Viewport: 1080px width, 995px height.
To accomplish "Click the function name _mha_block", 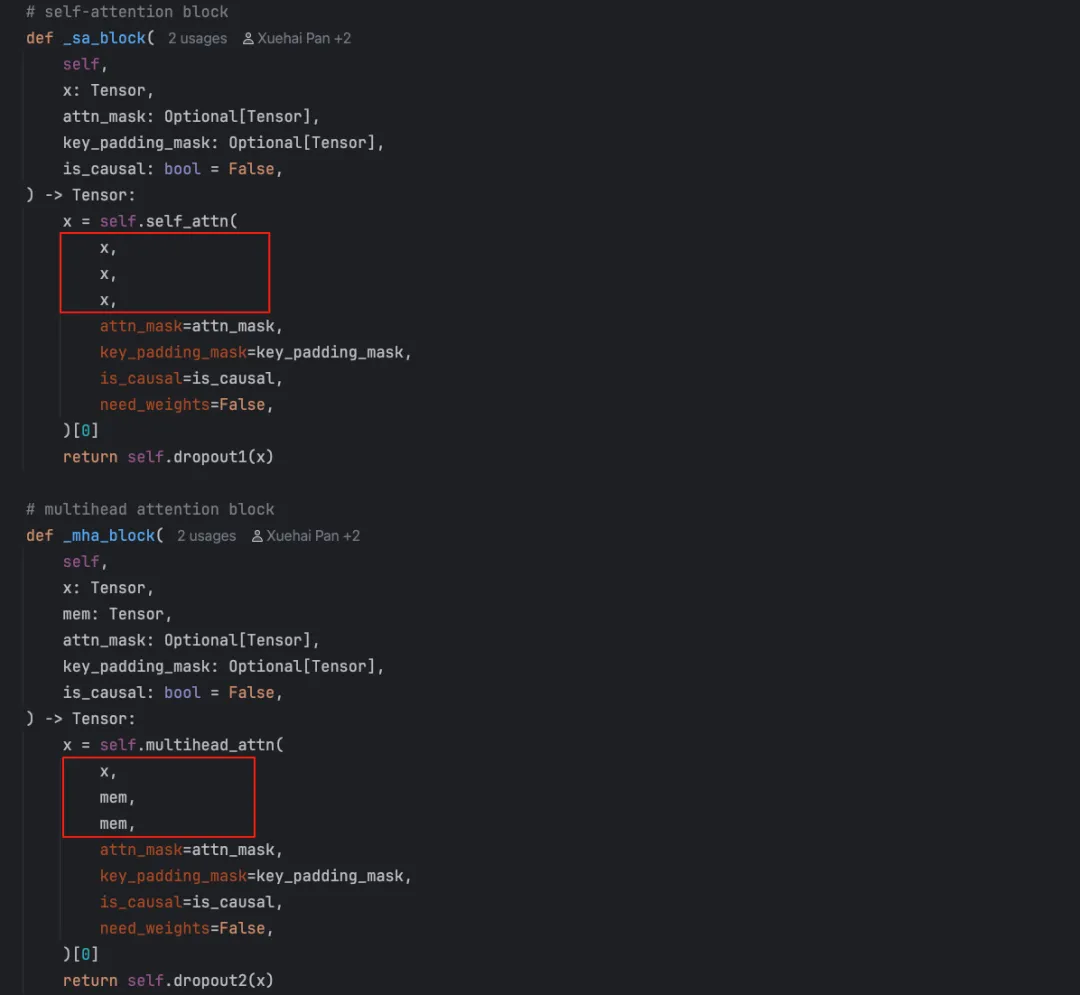I will (109, 536).
